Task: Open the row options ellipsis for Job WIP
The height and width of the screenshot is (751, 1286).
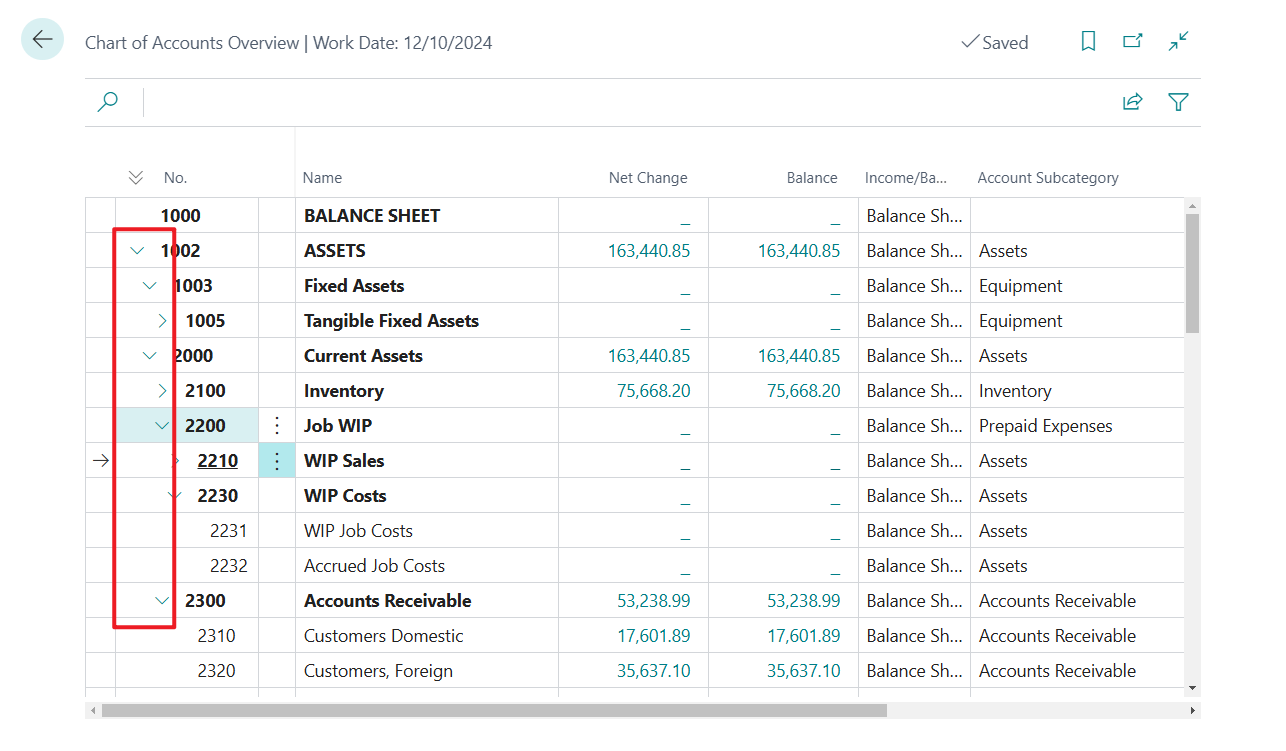Action: 276,425
